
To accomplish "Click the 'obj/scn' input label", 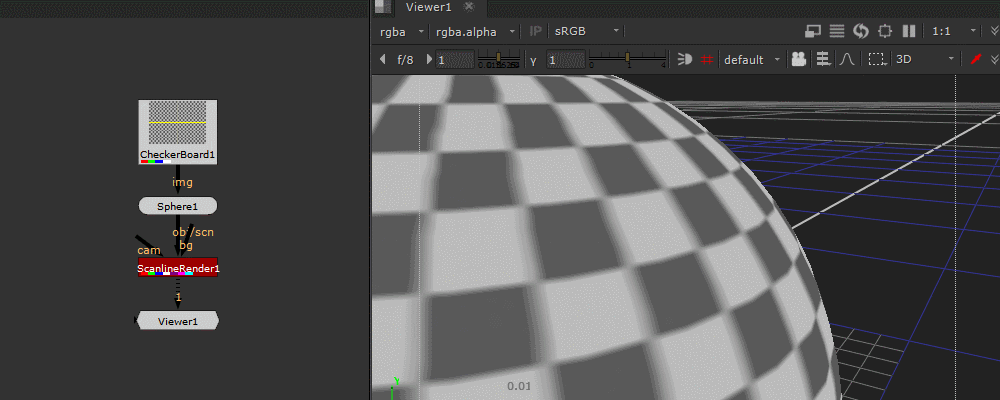I will coord(193,232).
